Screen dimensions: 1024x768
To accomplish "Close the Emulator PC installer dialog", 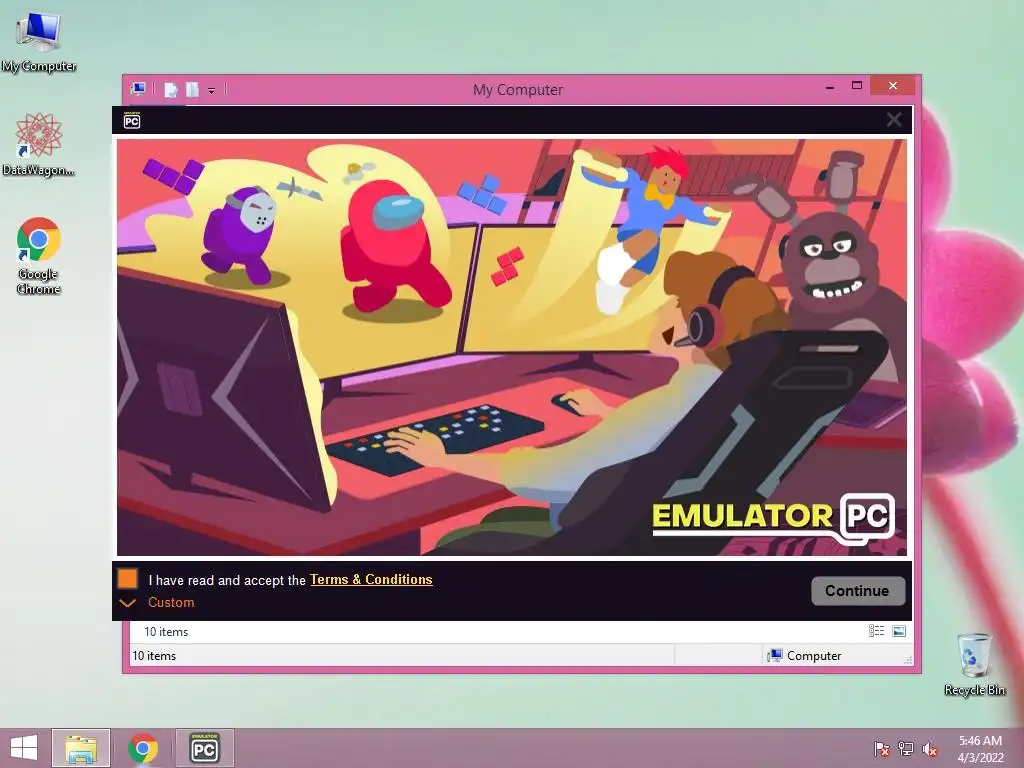I will click(894, 120).
